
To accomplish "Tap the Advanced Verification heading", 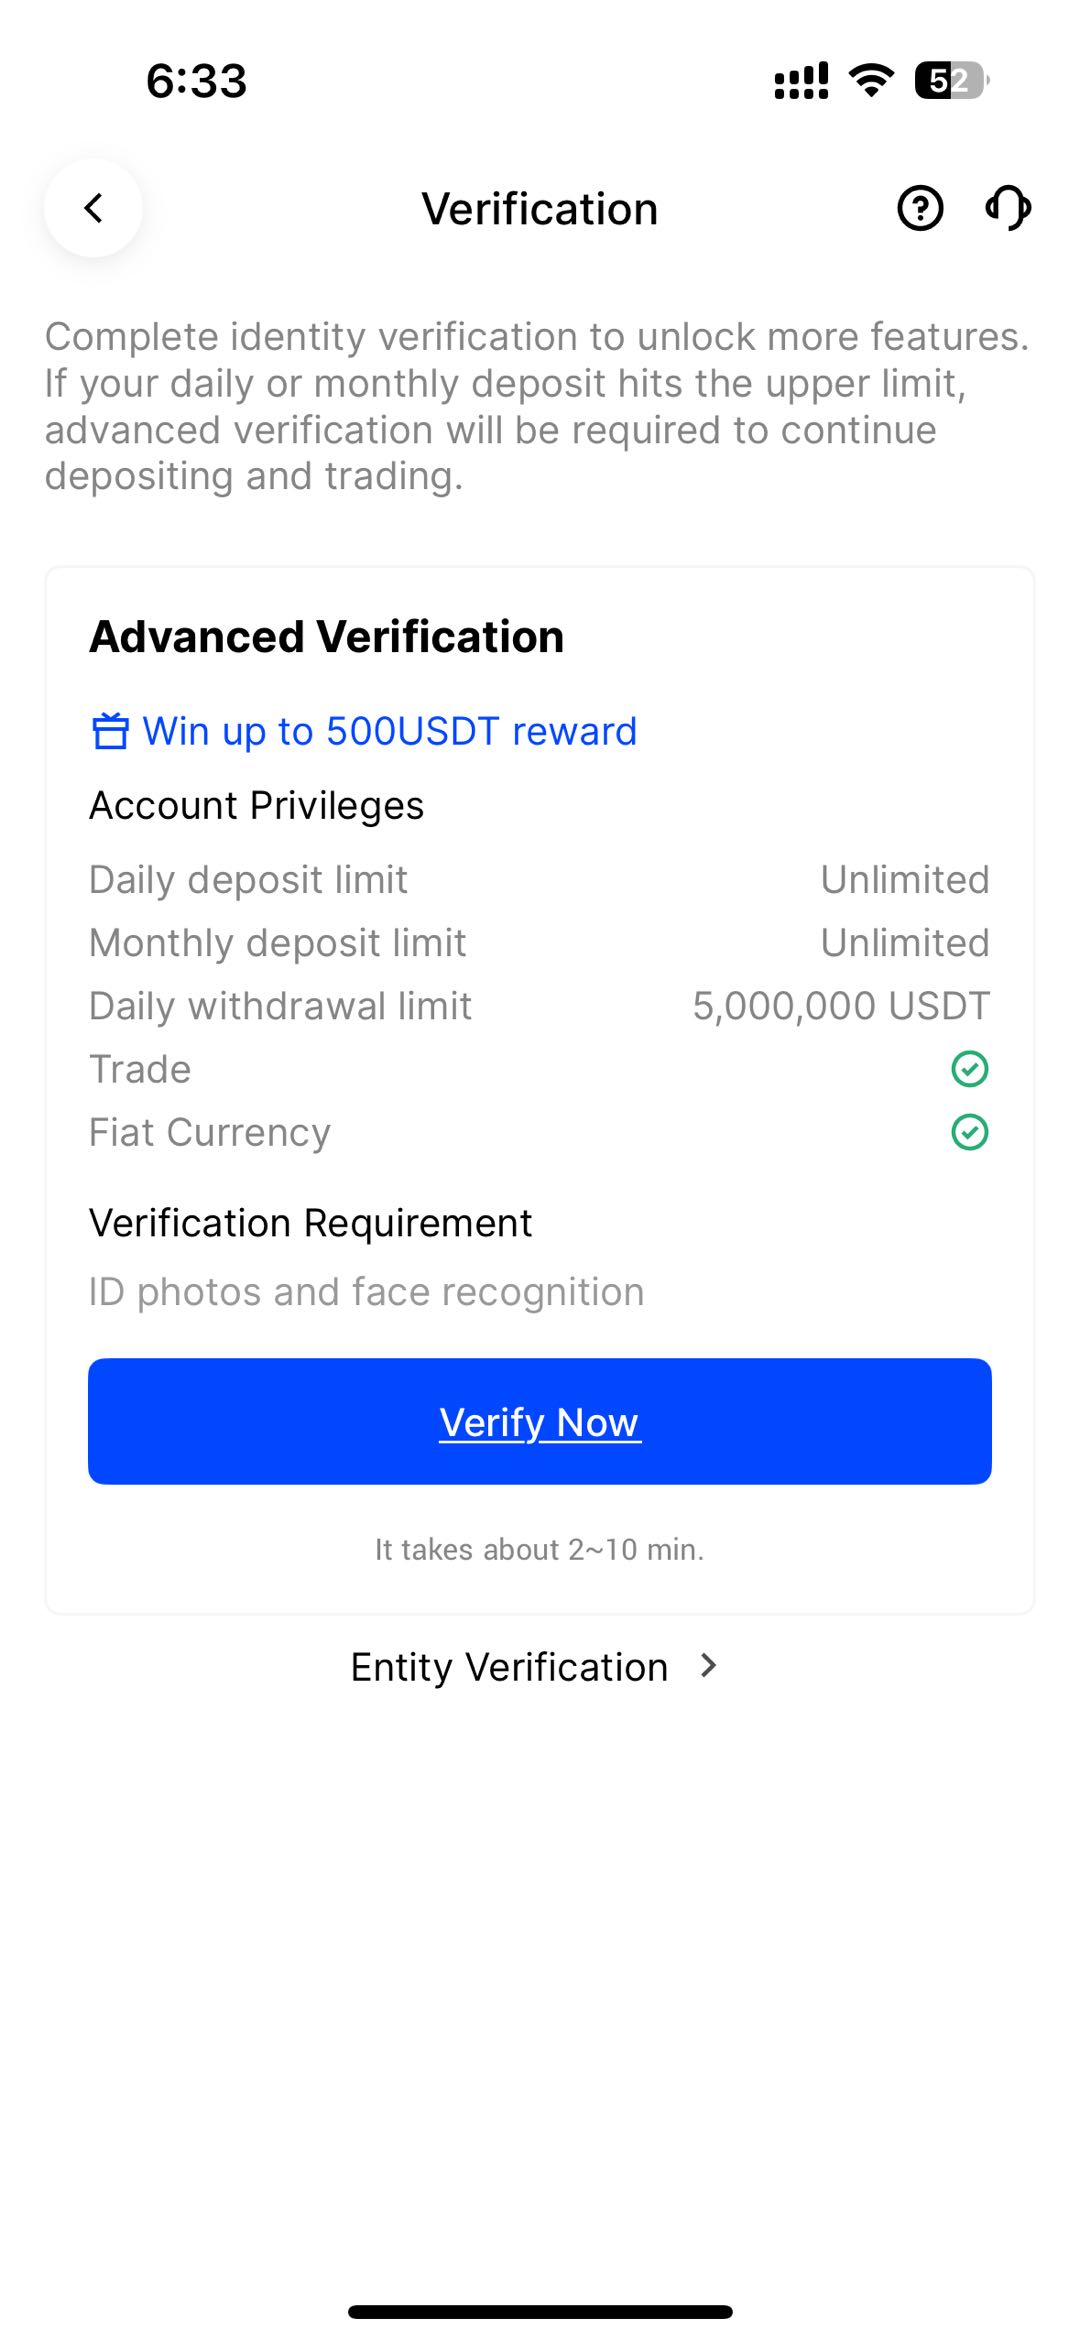I will (327, 637).
